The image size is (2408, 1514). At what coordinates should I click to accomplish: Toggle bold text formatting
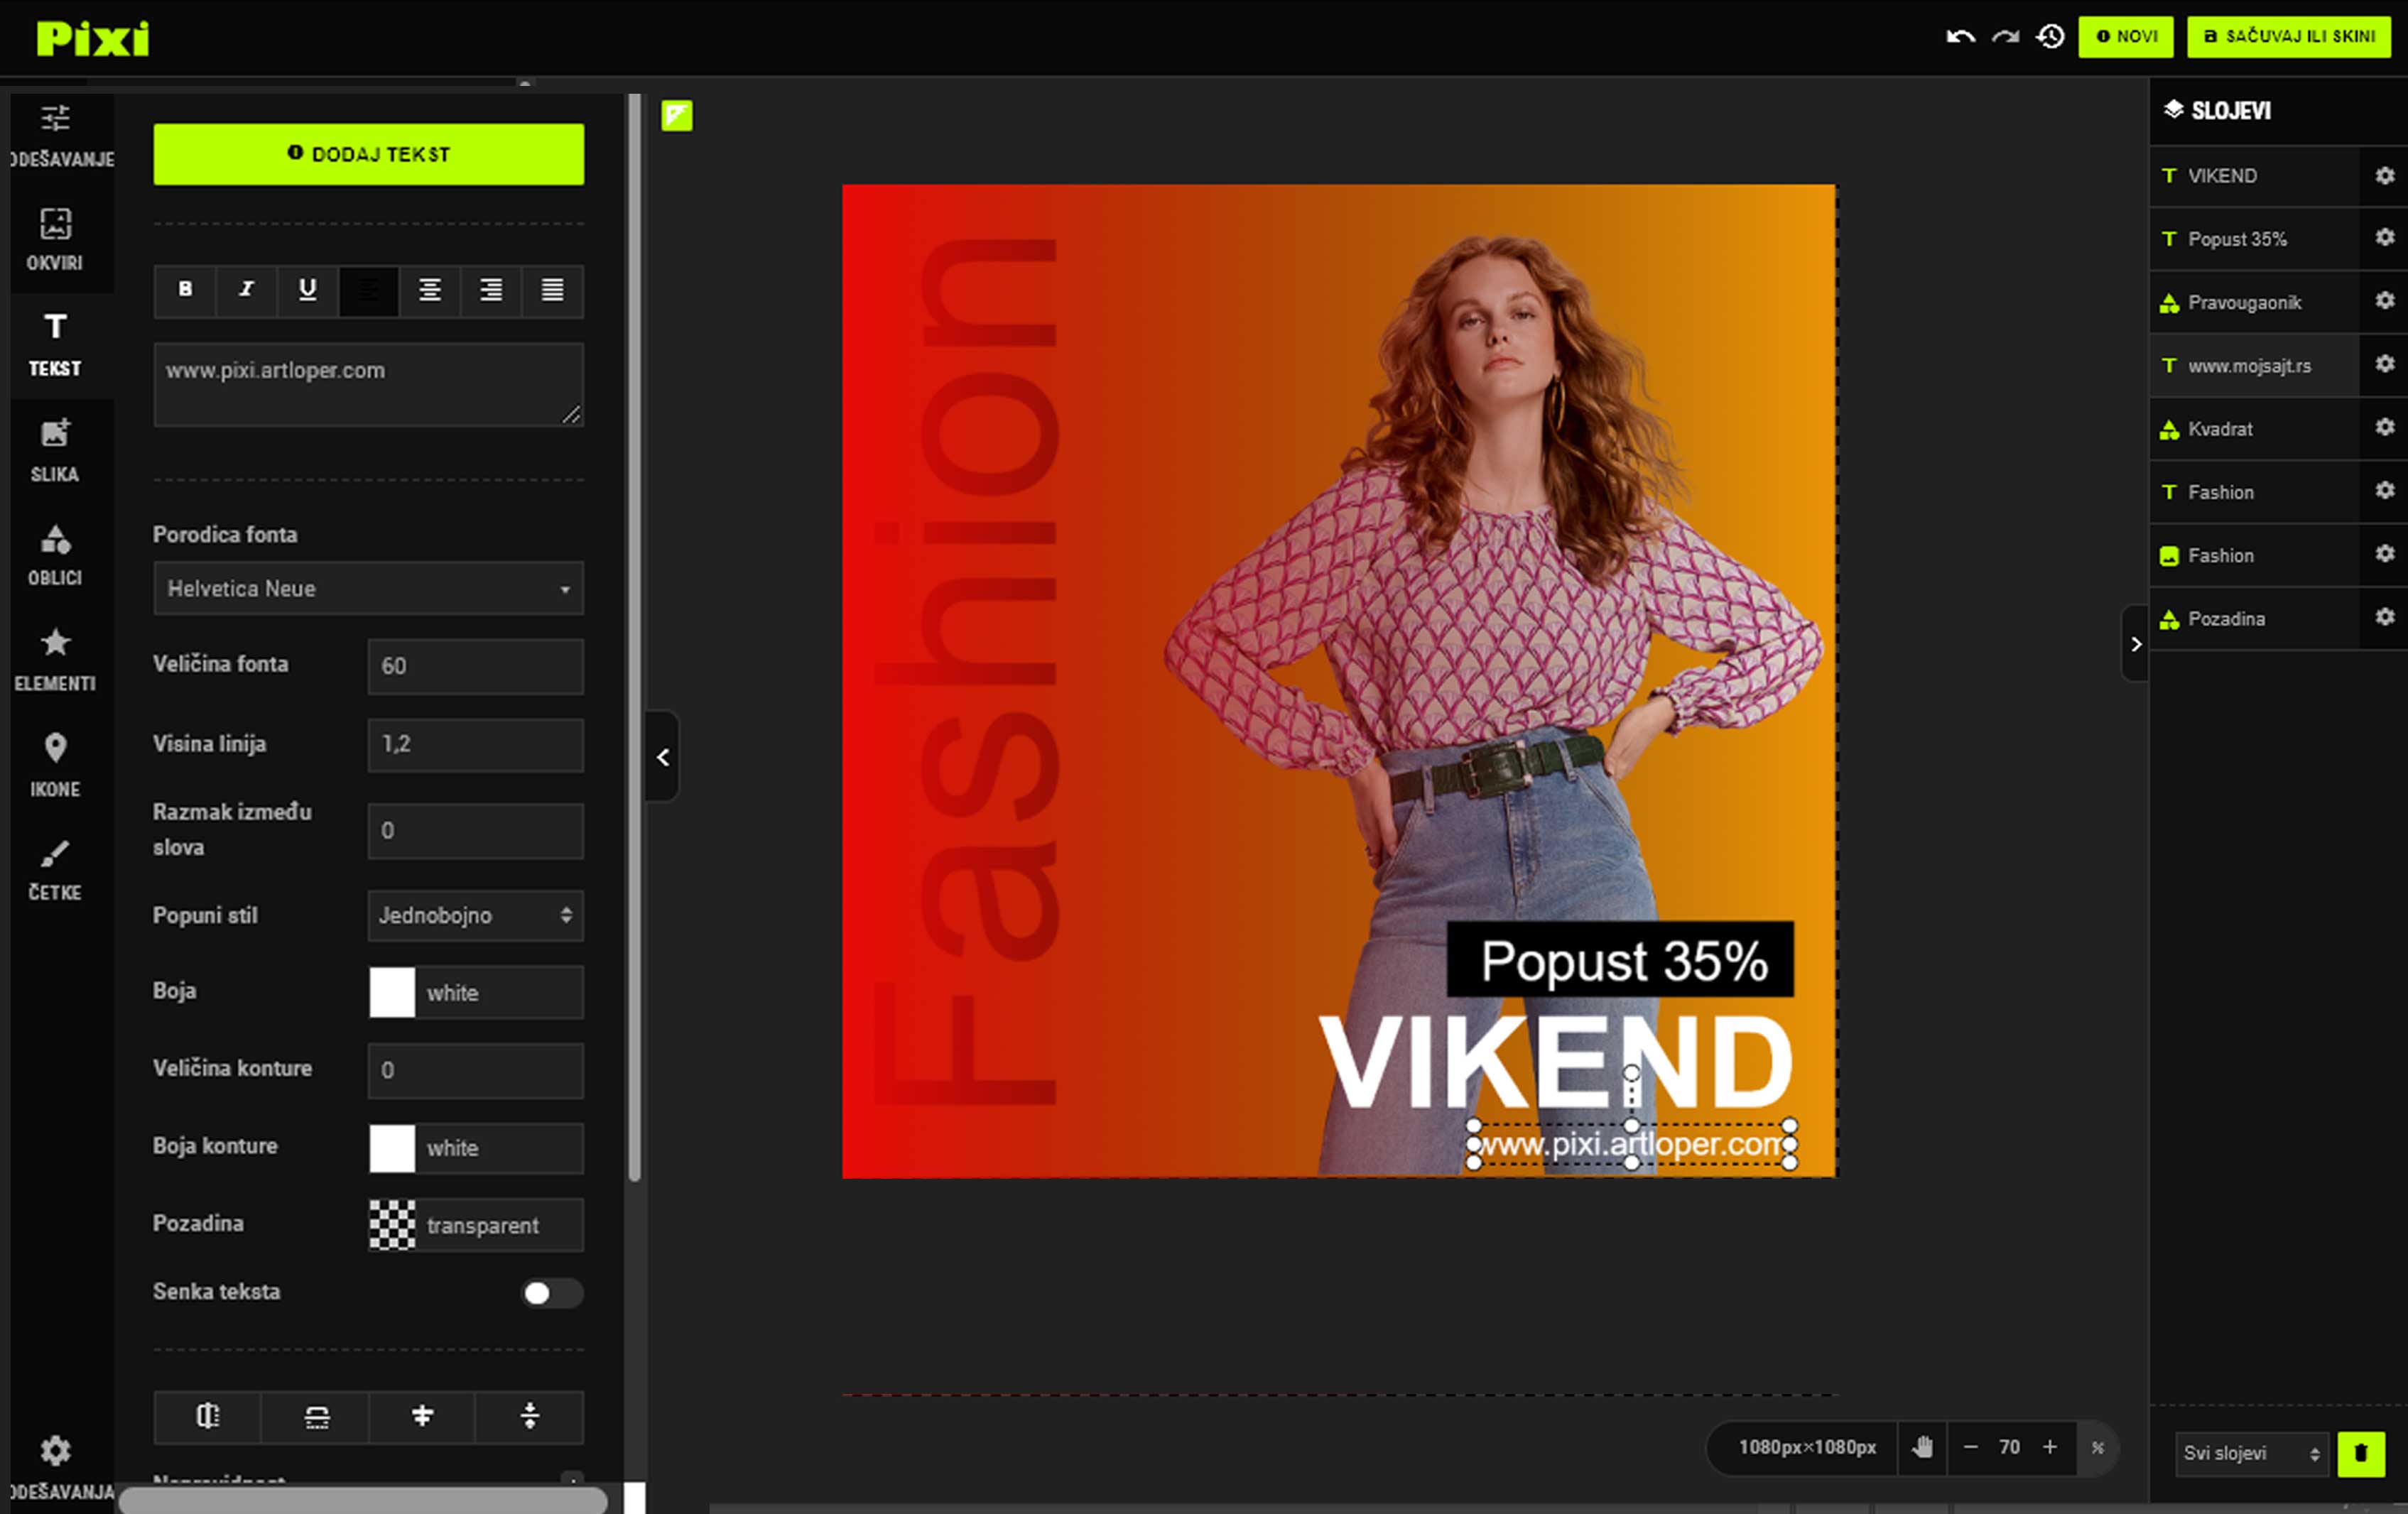tap(185, 290)
